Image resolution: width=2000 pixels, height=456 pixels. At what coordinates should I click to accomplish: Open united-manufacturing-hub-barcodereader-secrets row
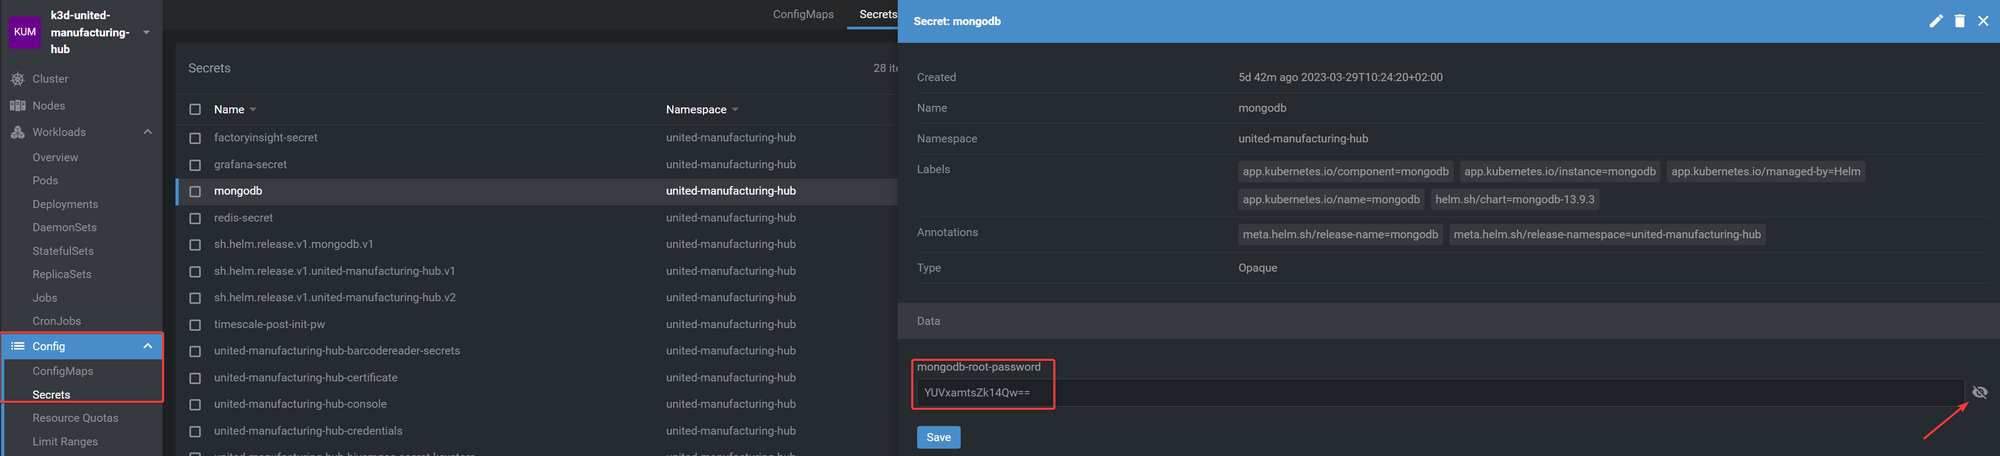(337, 351)
